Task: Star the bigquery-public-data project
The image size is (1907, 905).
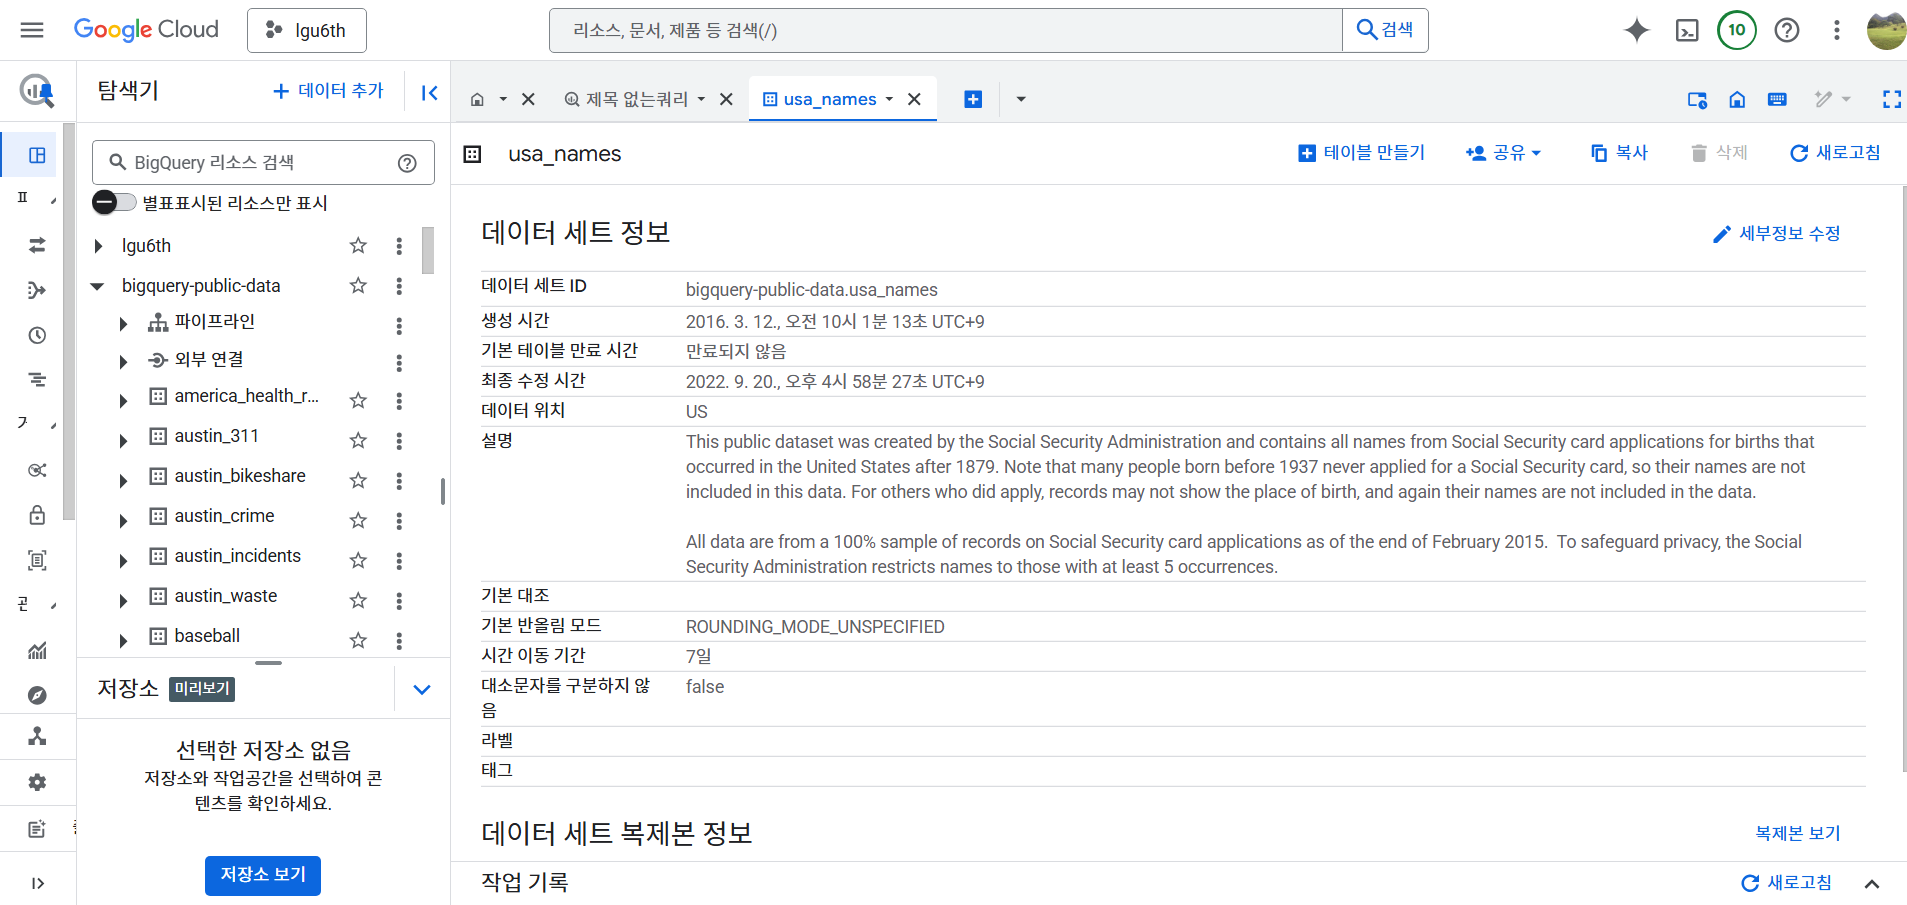Action: (358, 286)
